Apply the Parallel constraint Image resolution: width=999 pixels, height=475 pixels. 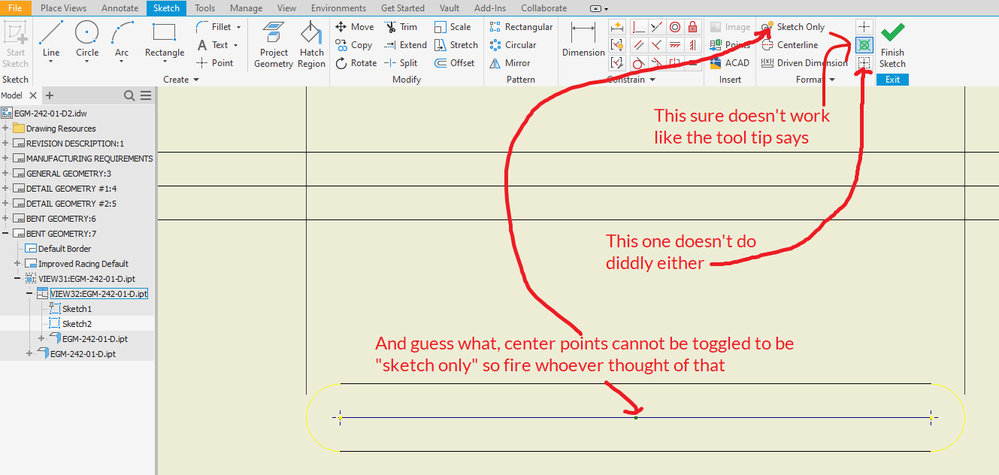click(637, 45)
